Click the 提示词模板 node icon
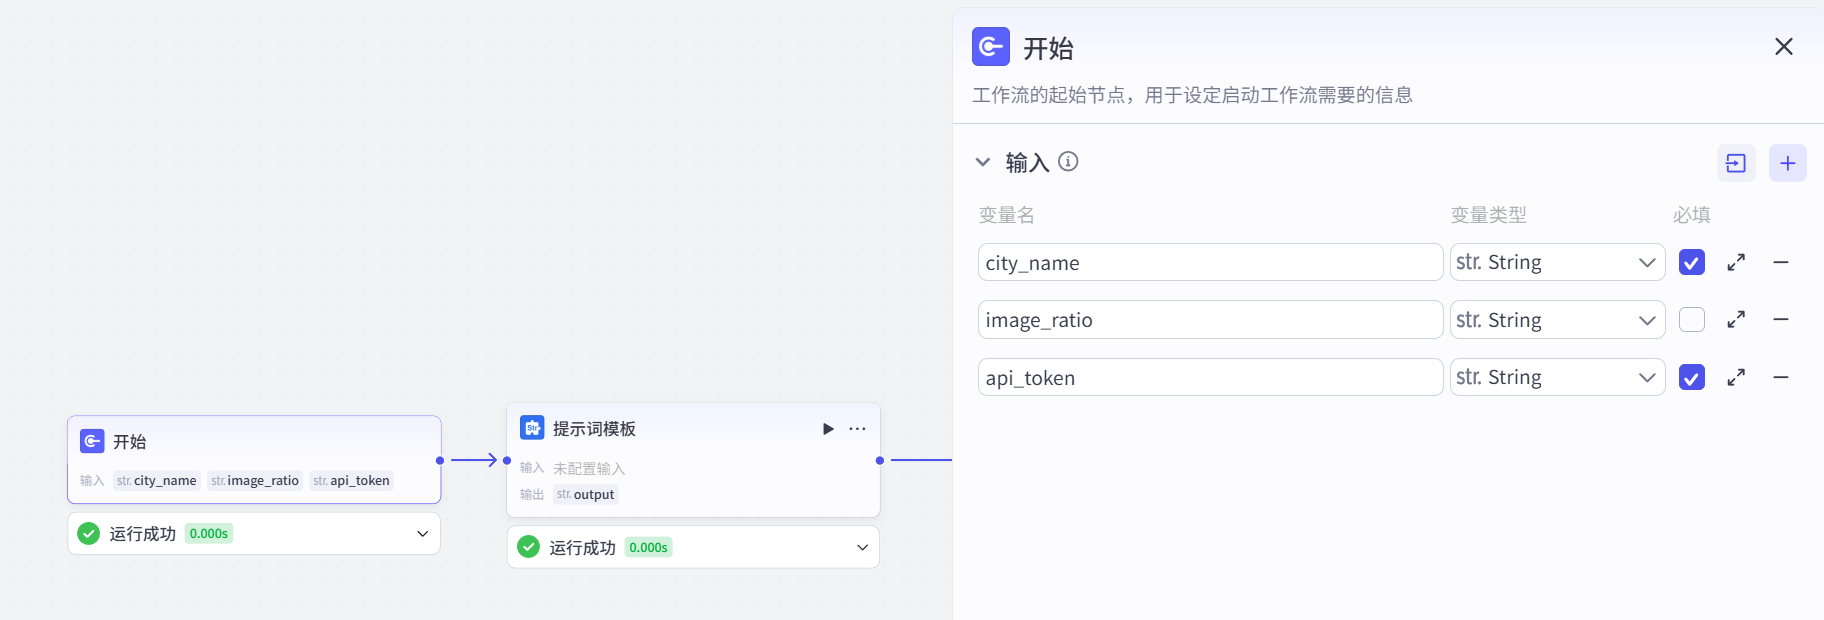This screenshot has height=620, width=1824. click(532, 428)
